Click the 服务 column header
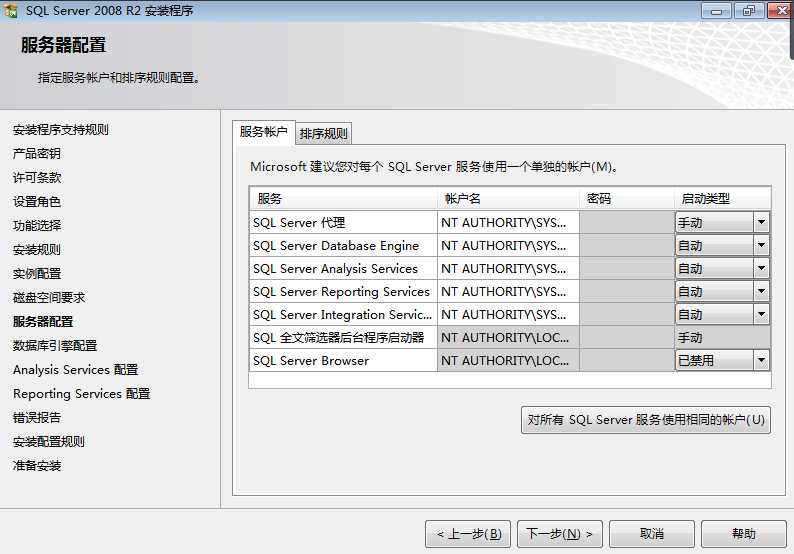The width and height of the screenshot is (794, 554). [x=343, y=199]
